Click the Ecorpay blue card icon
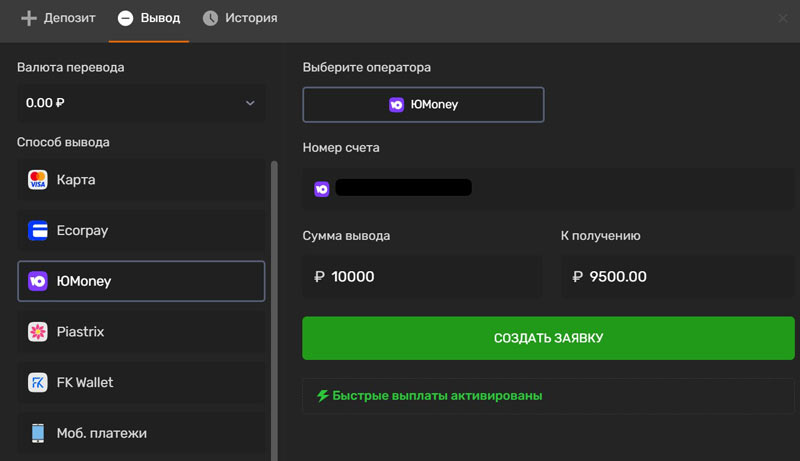This screenshot has height=461, width=800. pyautogui.click(x=38, y=231)
